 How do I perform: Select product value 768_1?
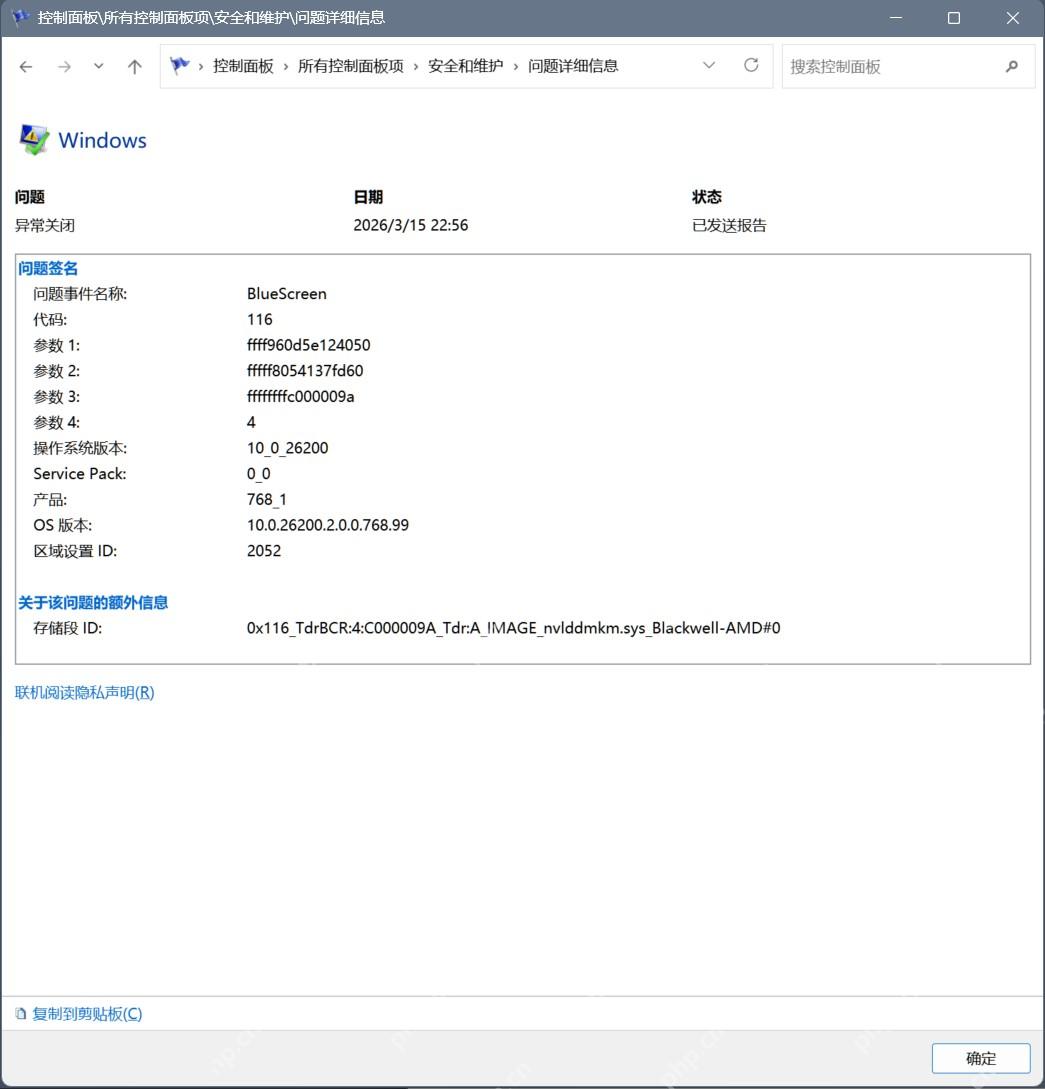[x=267, y=499]
